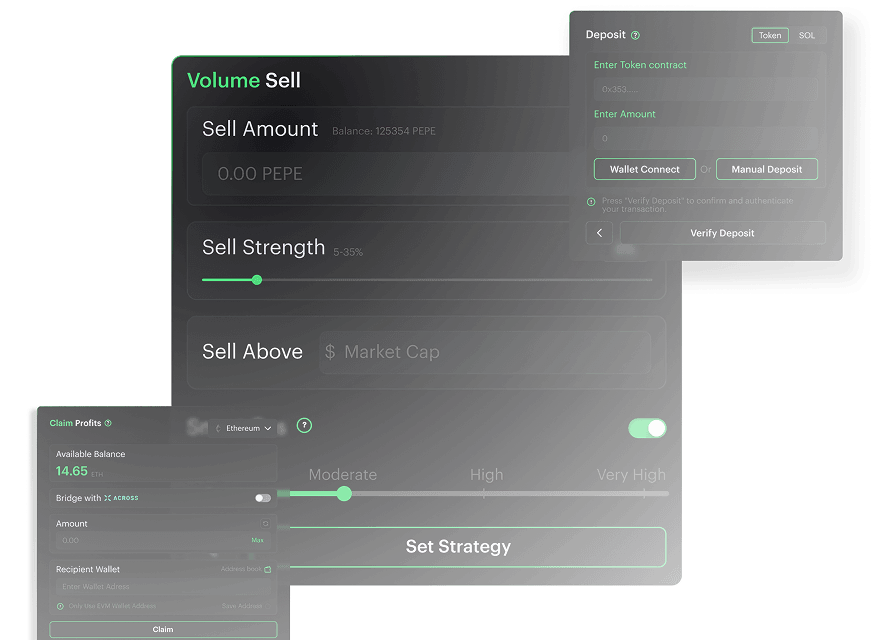Click the Market Cap input field
The height and width of the screenshot is (640, 884).
pos(485,352)
